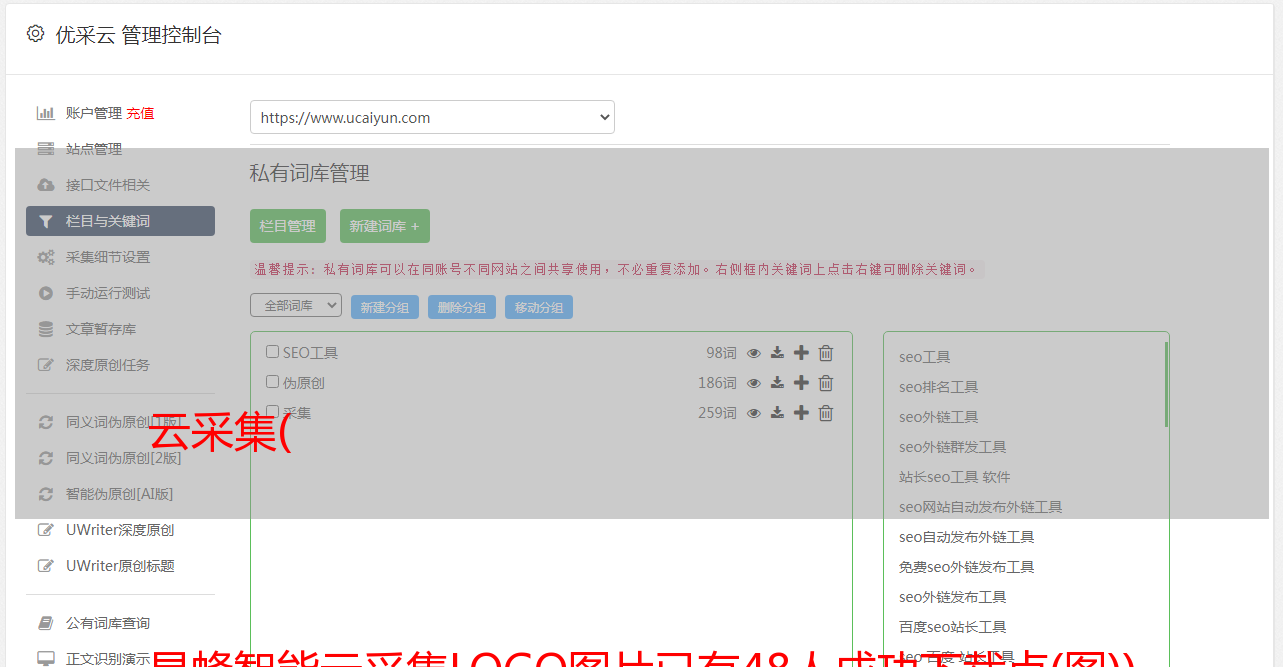Click the refresh icon for 智能伪原创[AI版]
The image size is (1283, 667).
pyautogui.click(x=45, y=494)
